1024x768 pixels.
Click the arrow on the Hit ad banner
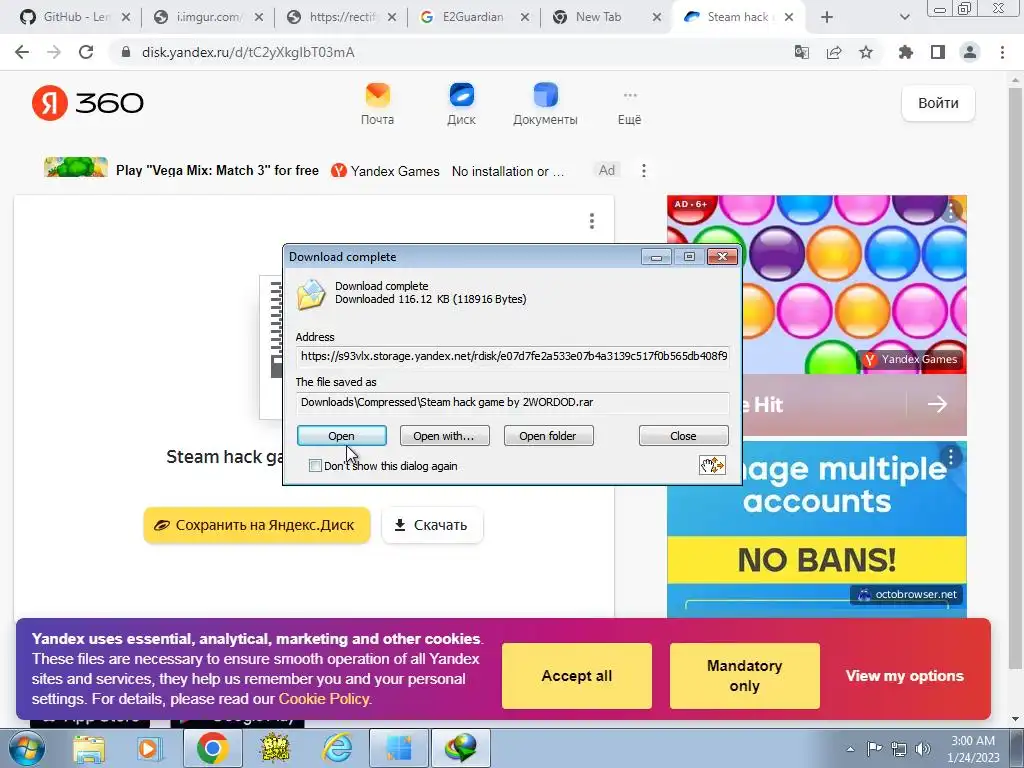point(937,404)
